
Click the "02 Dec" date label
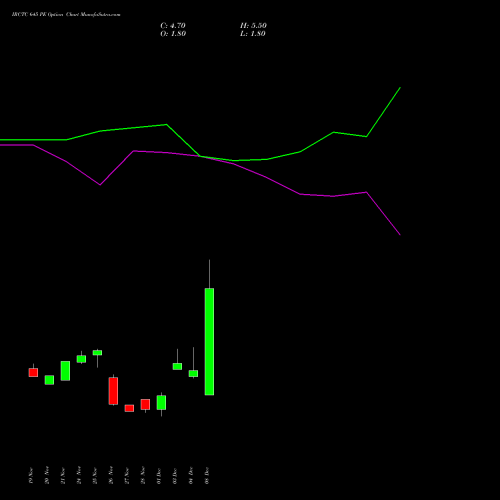[175, 476]
